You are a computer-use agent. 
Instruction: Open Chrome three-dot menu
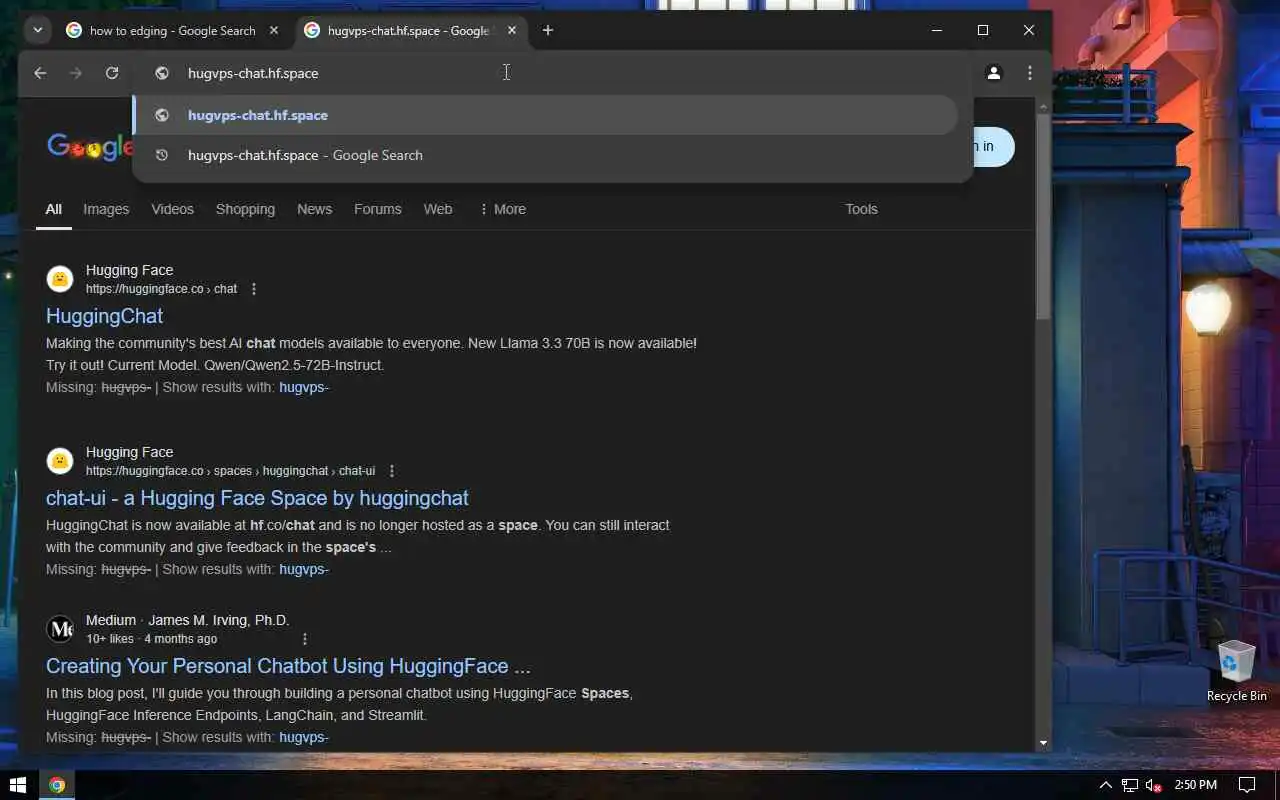1030,73
